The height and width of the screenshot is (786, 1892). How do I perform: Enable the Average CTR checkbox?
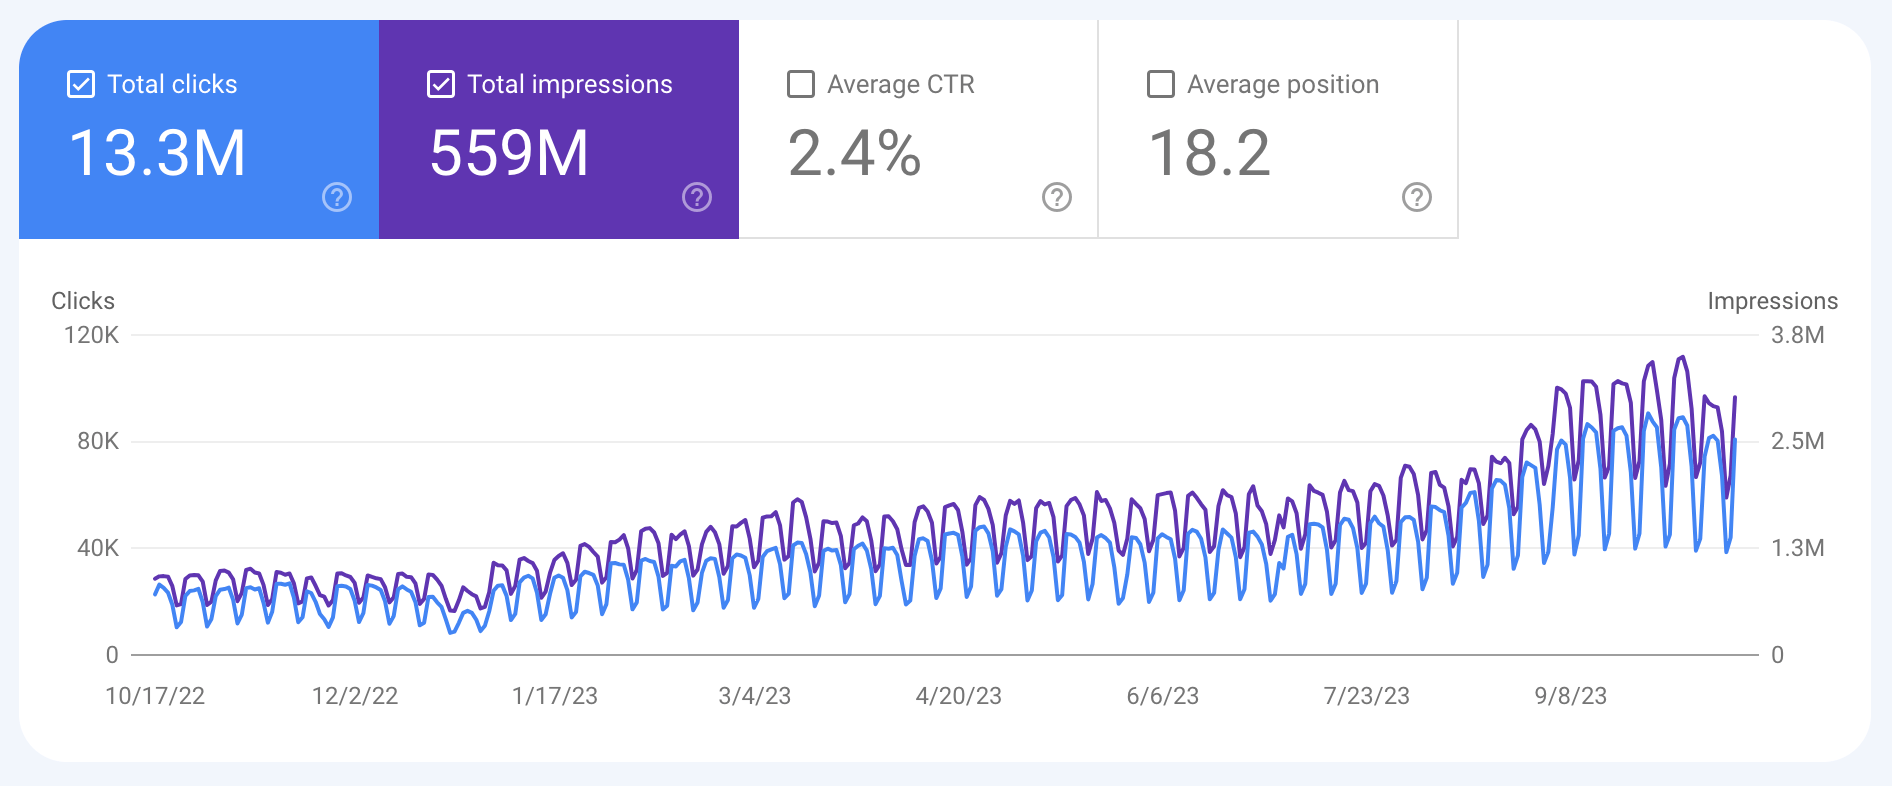(801, 84)
